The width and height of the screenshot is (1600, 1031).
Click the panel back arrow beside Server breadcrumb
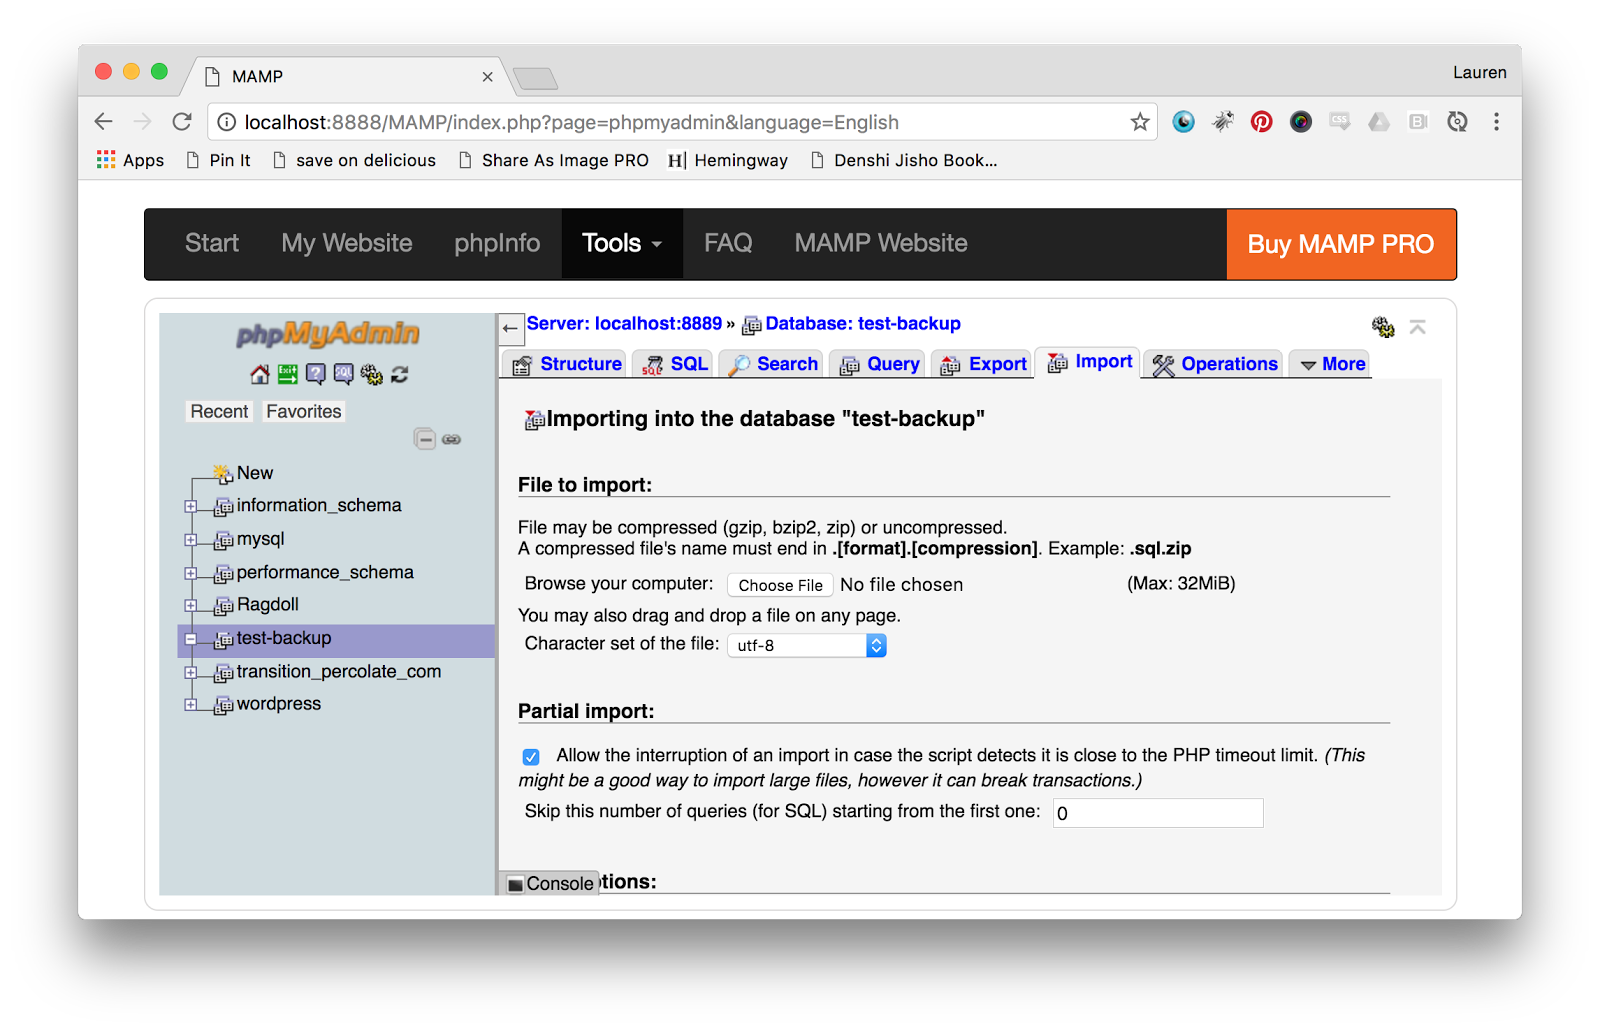510,328
